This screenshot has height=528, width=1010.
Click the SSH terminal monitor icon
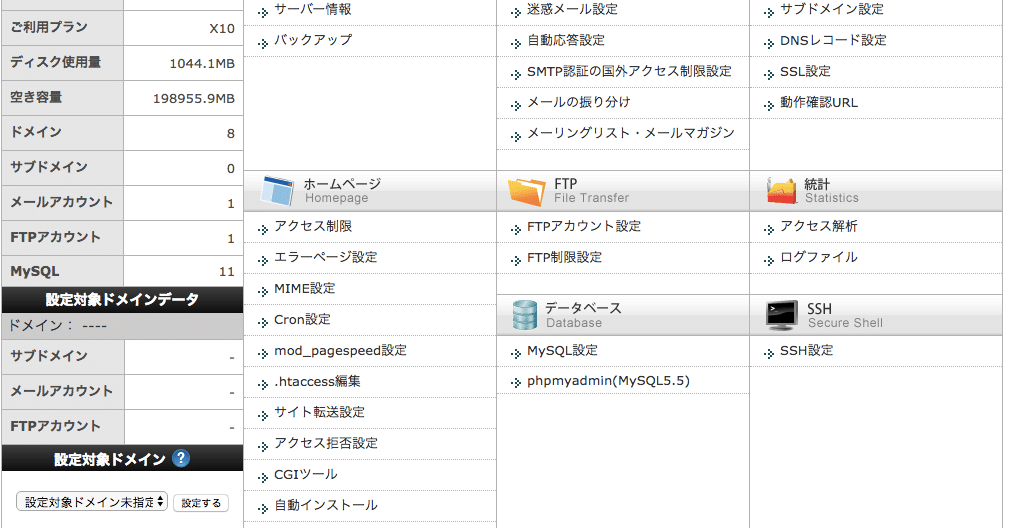782,316
